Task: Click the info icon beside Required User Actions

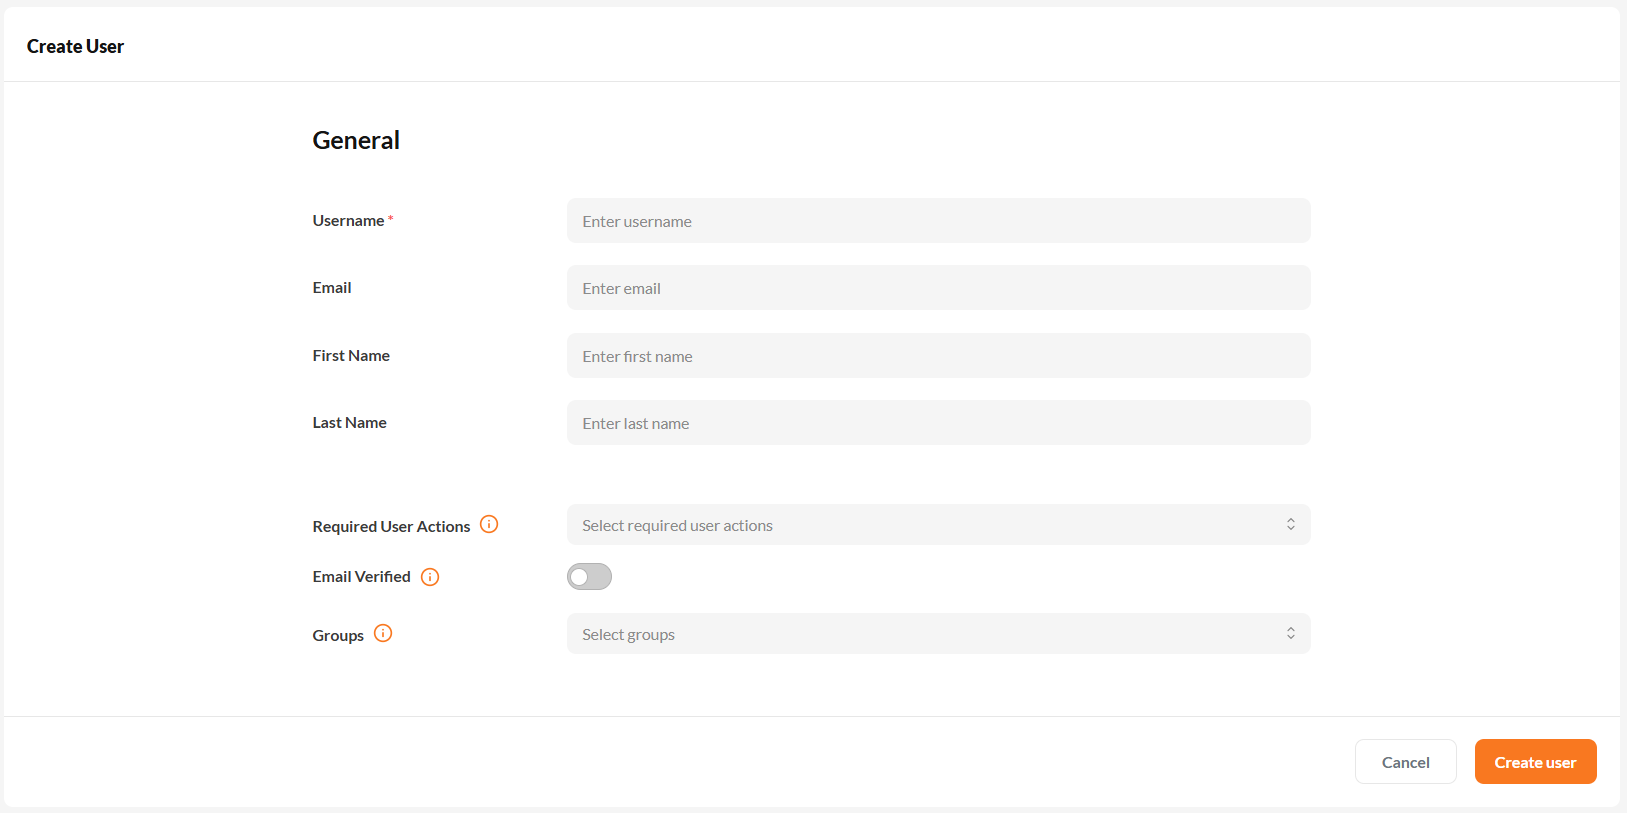Action: point(489,524)
